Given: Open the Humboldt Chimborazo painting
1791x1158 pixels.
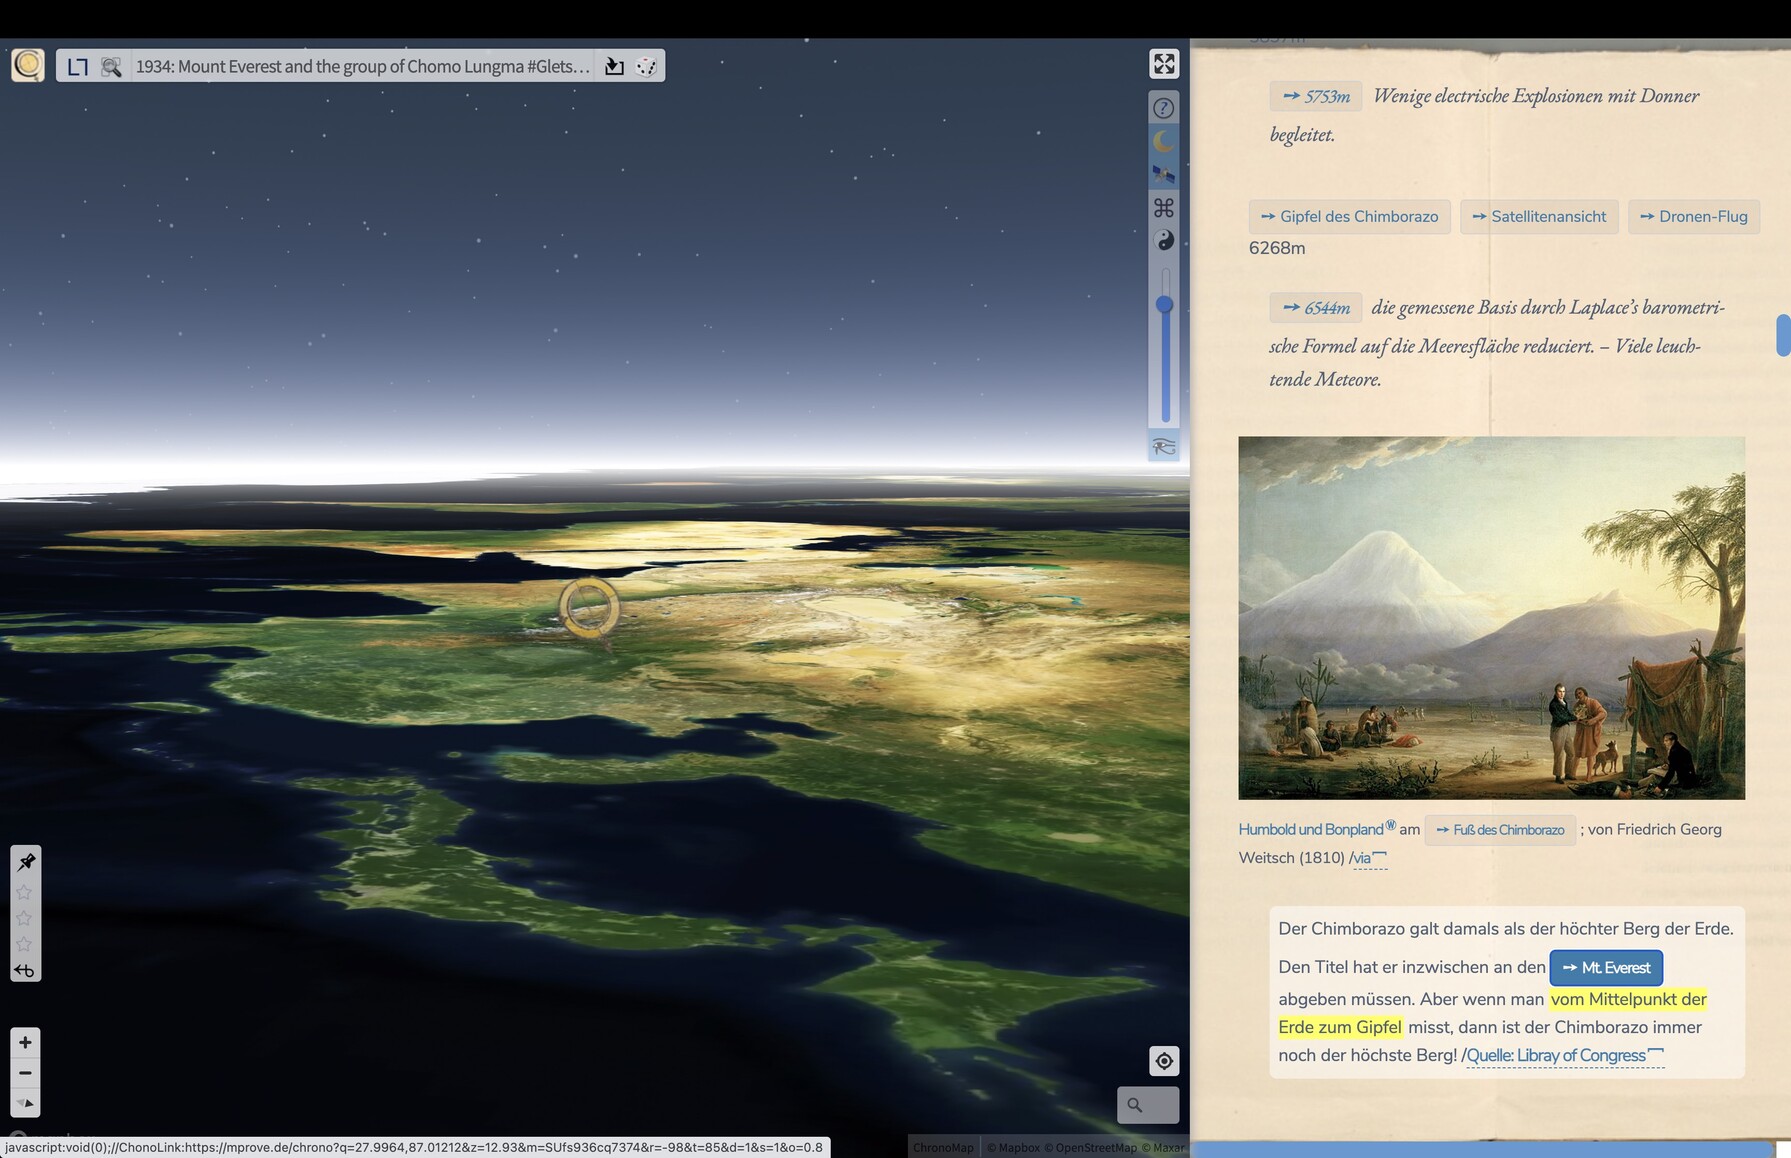Looking at the screenshot, I should tap(1491, 617).
